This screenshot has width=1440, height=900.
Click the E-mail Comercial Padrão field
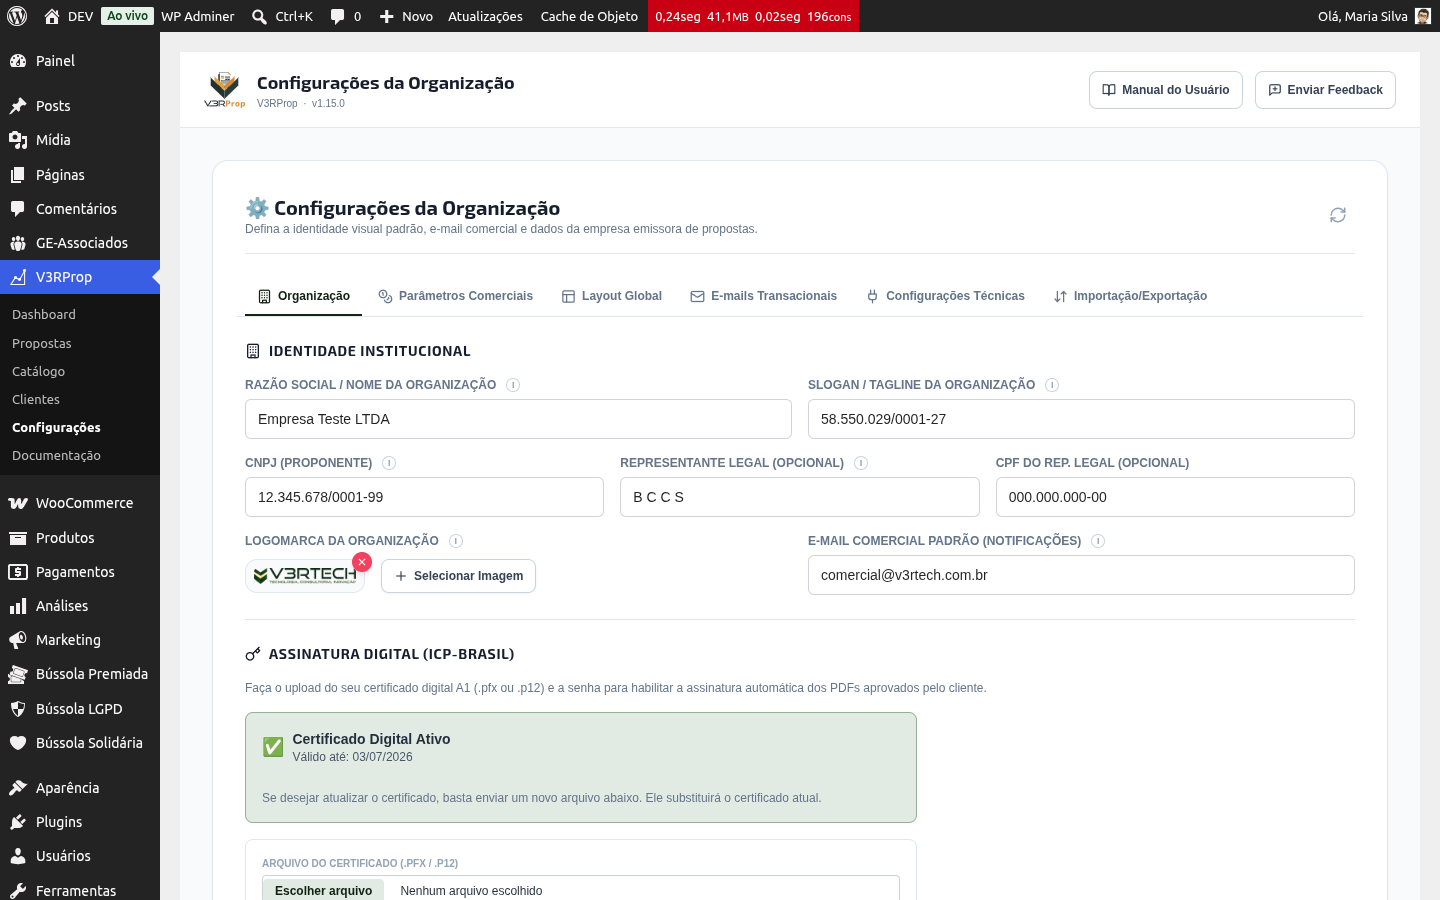(1081, 575)
